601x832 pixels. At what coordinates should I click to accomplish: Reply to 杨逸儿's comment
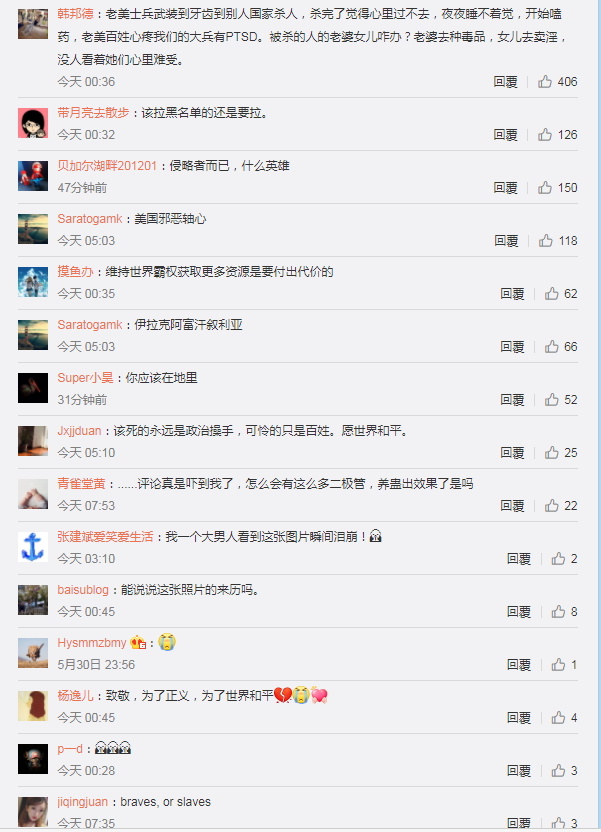(x=519, y=718)
